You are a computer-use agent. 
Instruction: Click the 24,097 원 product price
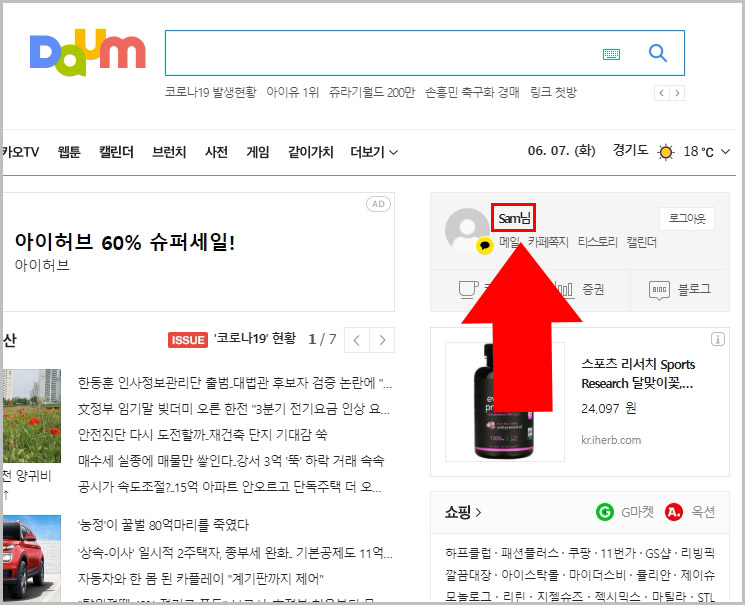click(609, 409)
